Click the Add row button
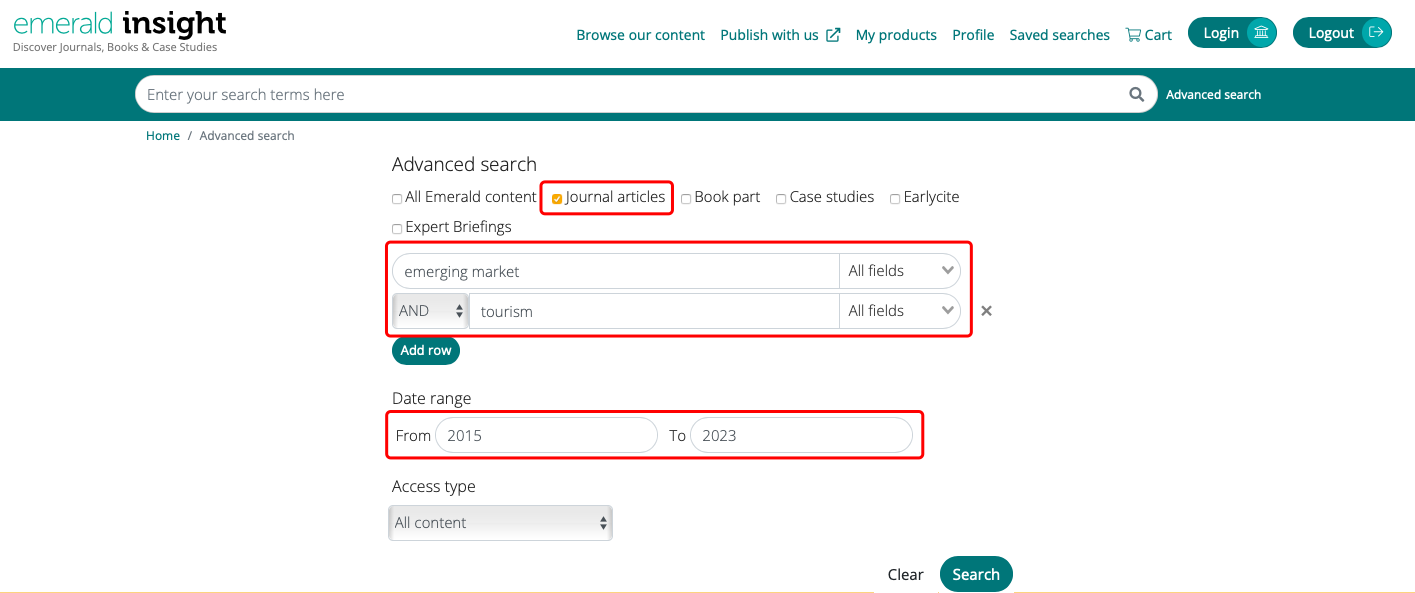Viewport: 1415px width, 593px height. (426, 350)
